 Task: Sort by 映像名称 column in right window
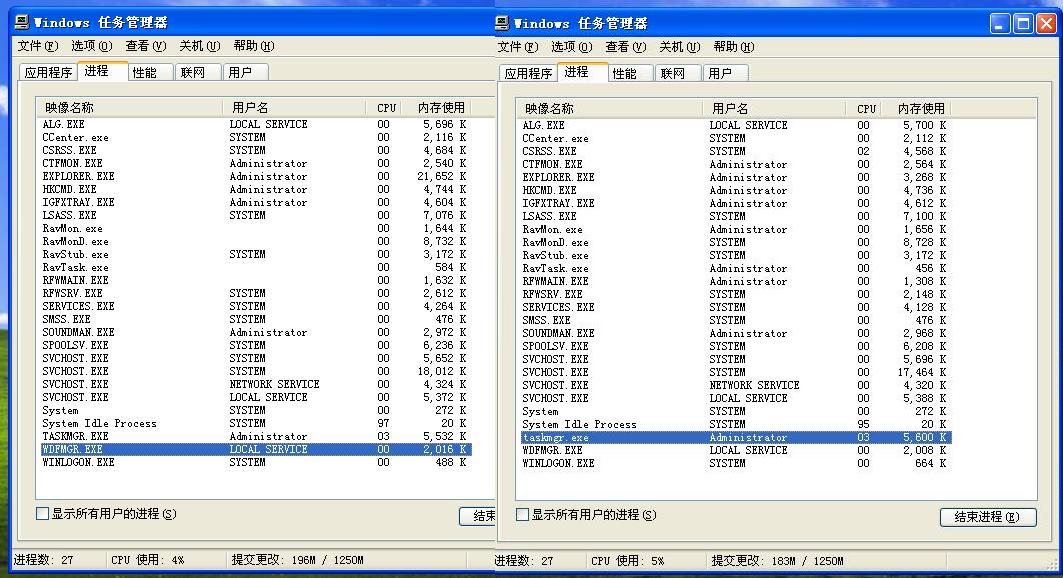pyautogui.click(x=609, y=108)
